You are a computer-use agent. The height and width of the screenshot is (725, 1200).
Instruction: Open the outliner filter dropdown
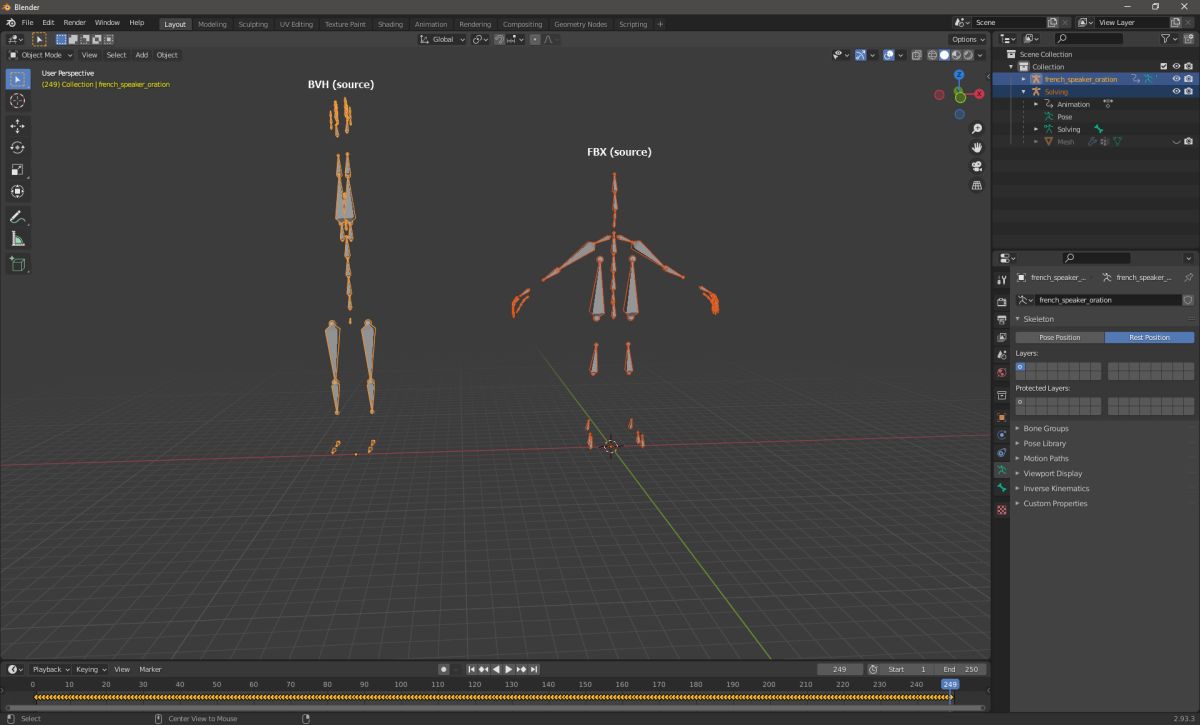pyautogui.click(x=1169, y=38)
